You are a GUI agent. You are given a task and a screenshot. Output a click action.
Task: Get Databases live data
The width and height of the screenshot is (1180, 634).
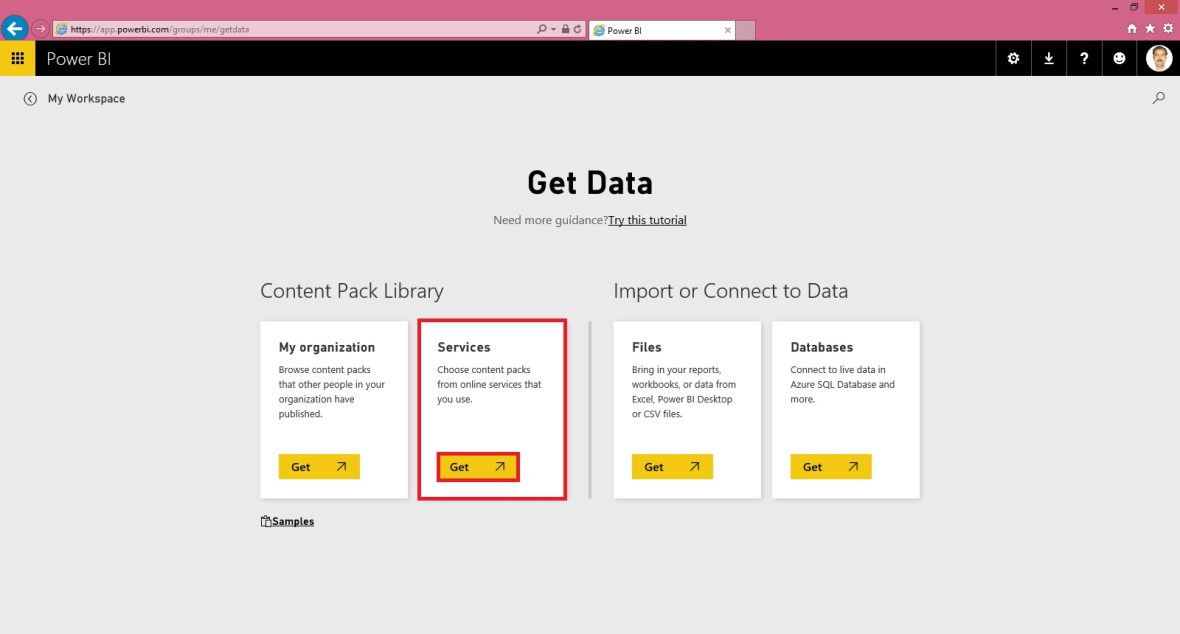click(x=830, y=466)
